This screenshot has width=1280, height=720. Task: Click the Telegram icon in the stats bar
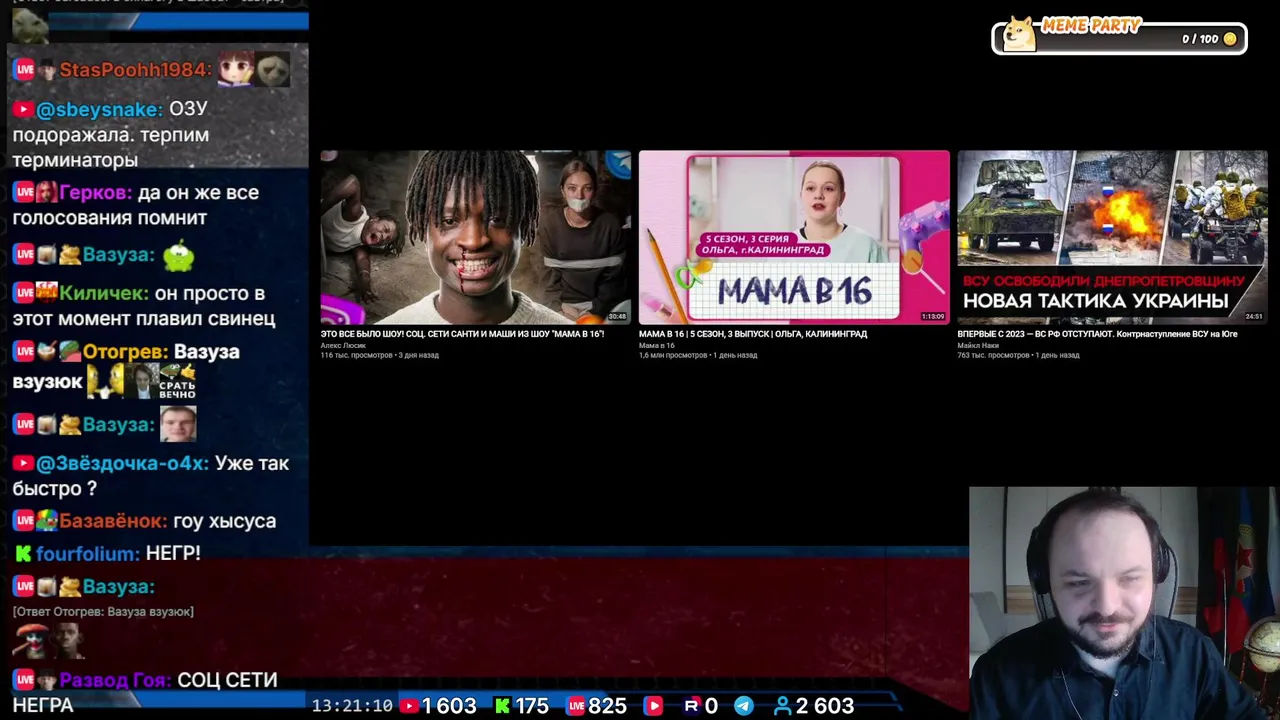(744, 706)
